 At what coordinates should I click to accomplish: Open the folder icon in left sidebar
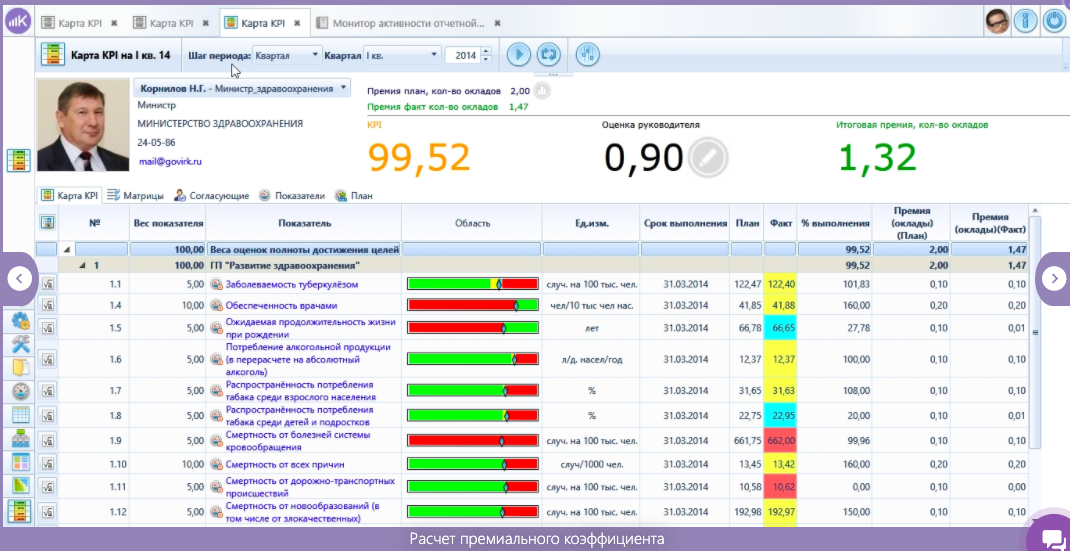pyautogui.click(x=20, y=369)
